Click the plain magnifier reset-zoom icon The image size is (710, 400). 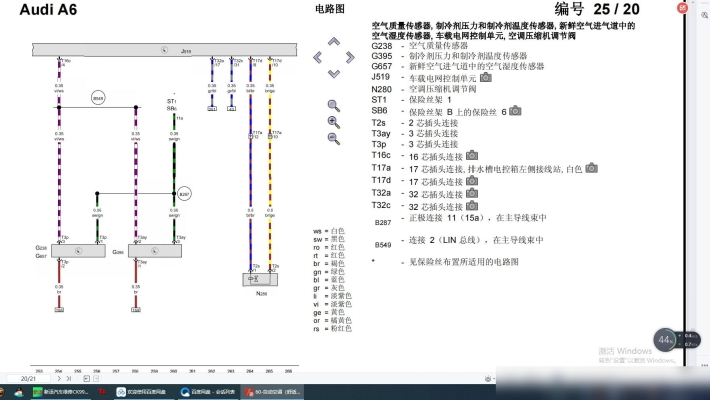[334, 106]
